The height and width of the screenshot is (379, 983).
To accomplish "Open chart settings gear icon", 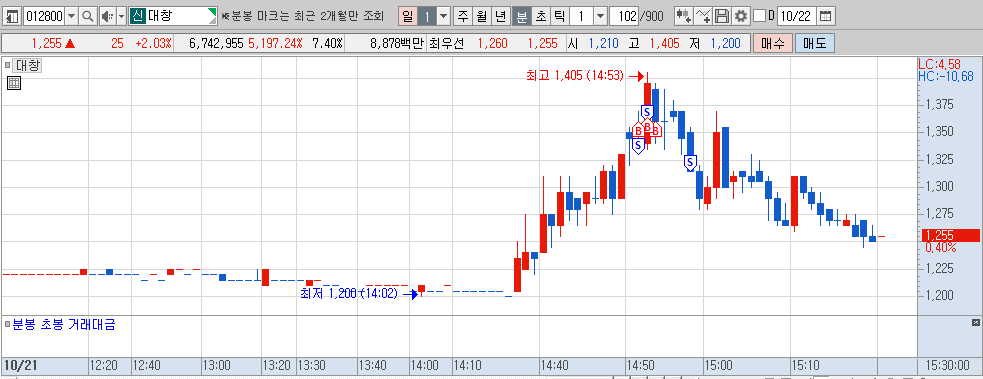I will 741,16.
